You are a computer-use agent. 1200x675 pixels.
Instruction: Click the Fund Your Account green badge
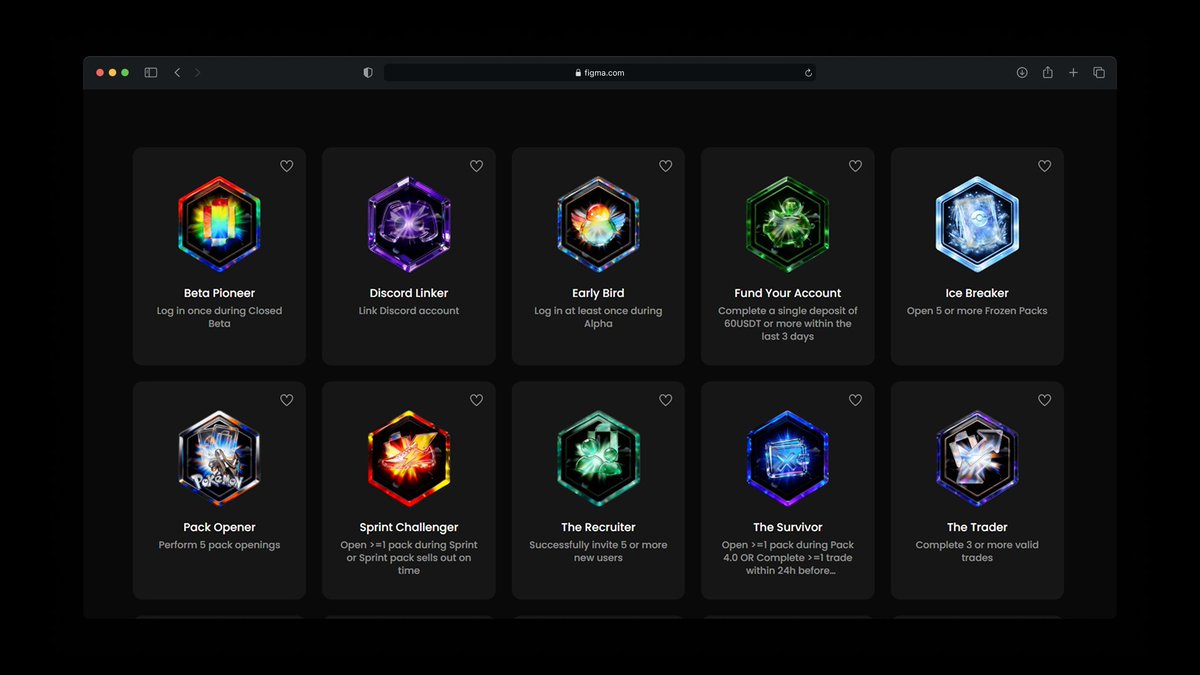[x=788, y=224]
